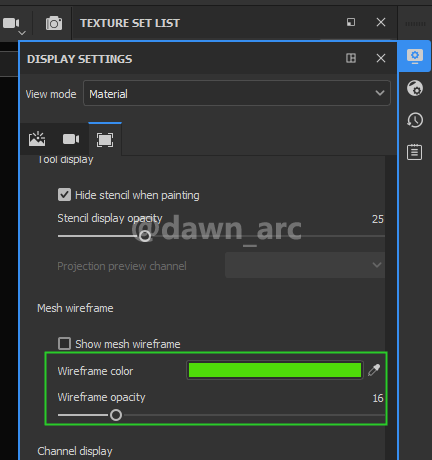
Task: Uncheck Hide stencil when painting
Action: point(64,195)
